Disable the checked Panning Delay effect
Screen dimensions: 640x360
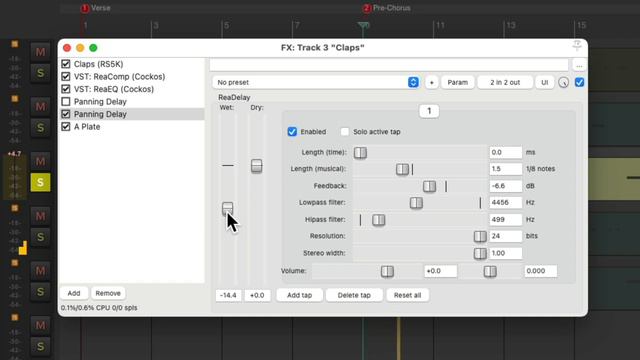click(x=66, y=114)
